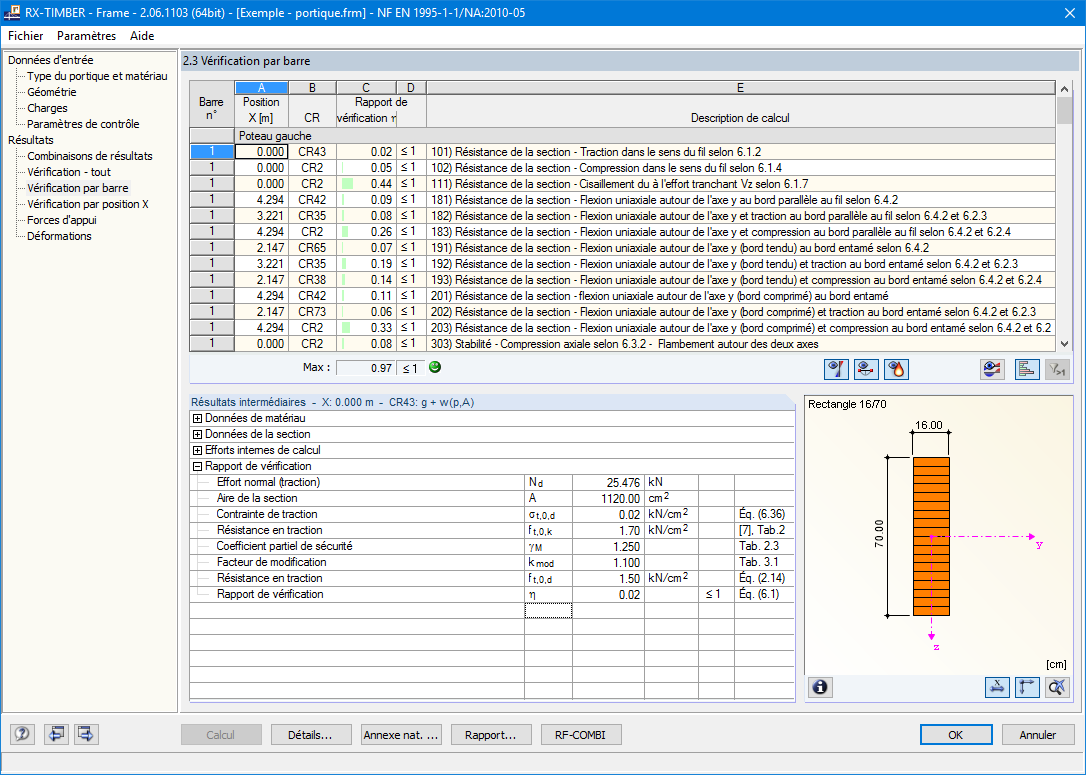Click the 1120.00 section area value
Image resolution: width=1086 pixels, height=775 pixels.
608,498
